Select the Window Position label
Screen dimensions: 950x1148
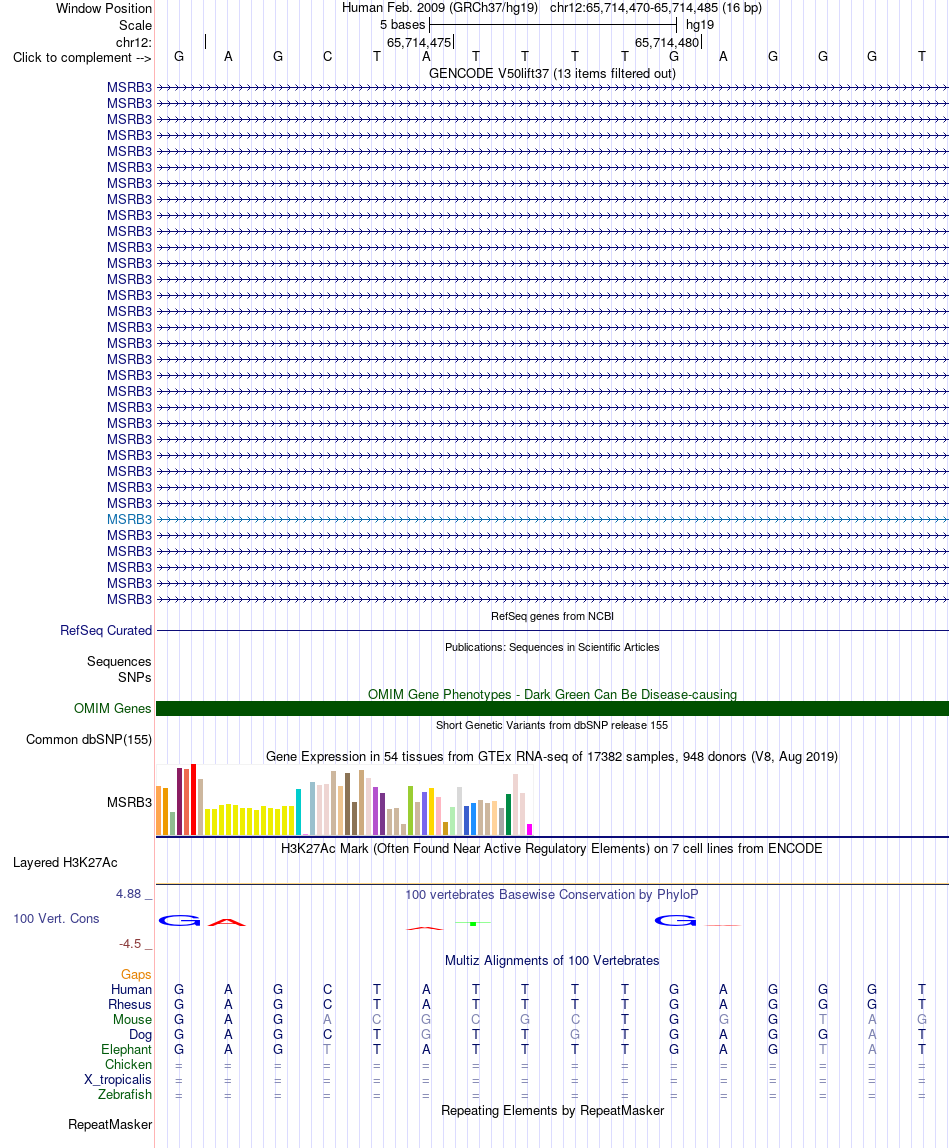(x=104, y=8)
